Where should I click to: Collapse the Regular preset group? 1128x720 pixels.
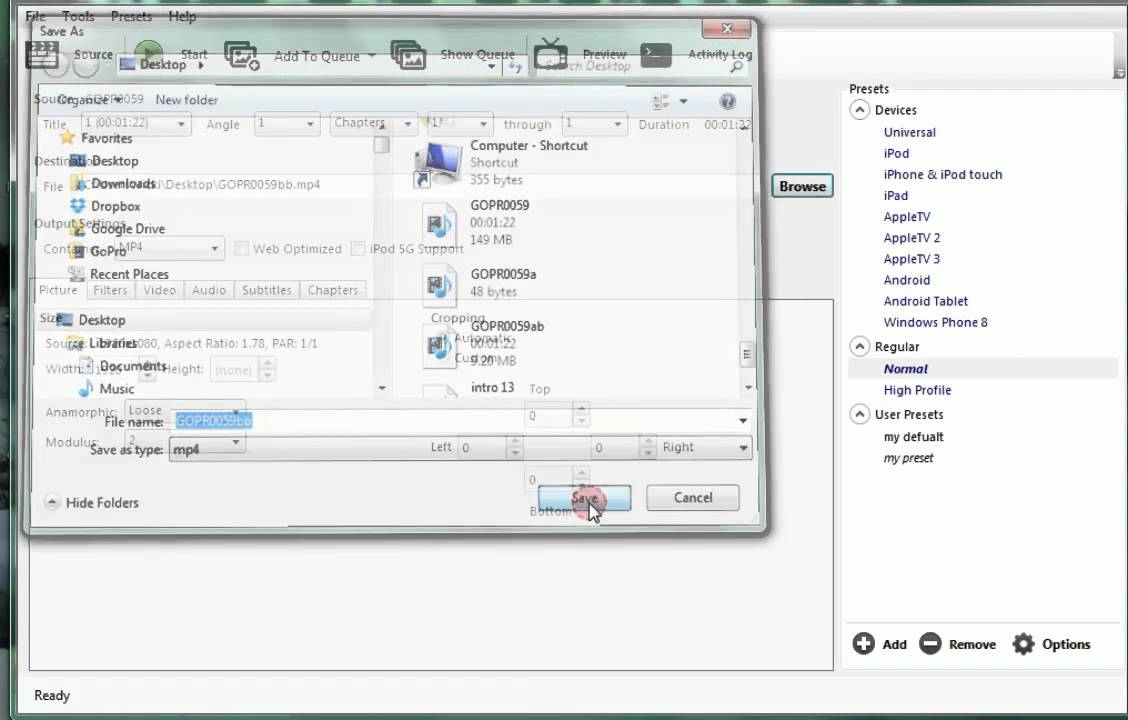859,347
